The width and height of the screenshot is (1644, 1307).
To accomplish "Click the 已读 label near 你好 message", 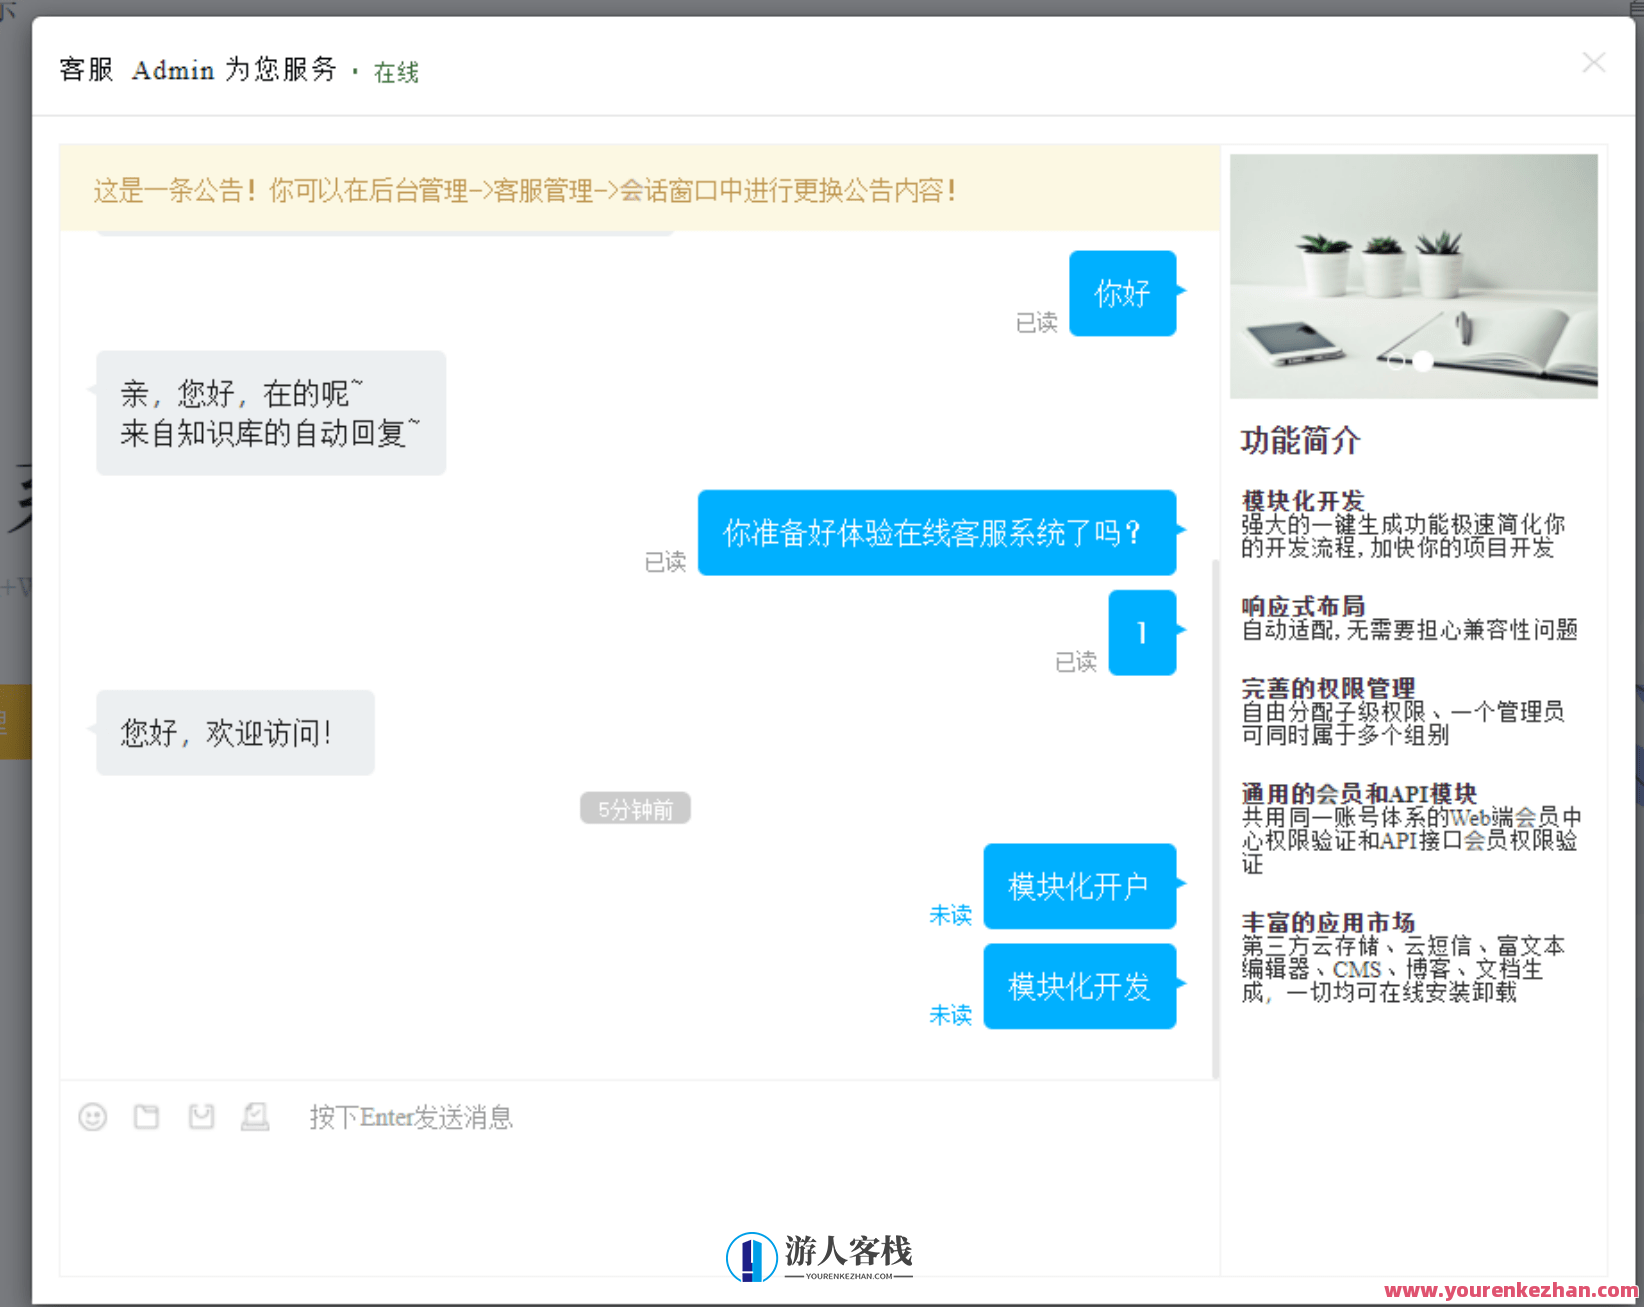I will point(1036,322).
